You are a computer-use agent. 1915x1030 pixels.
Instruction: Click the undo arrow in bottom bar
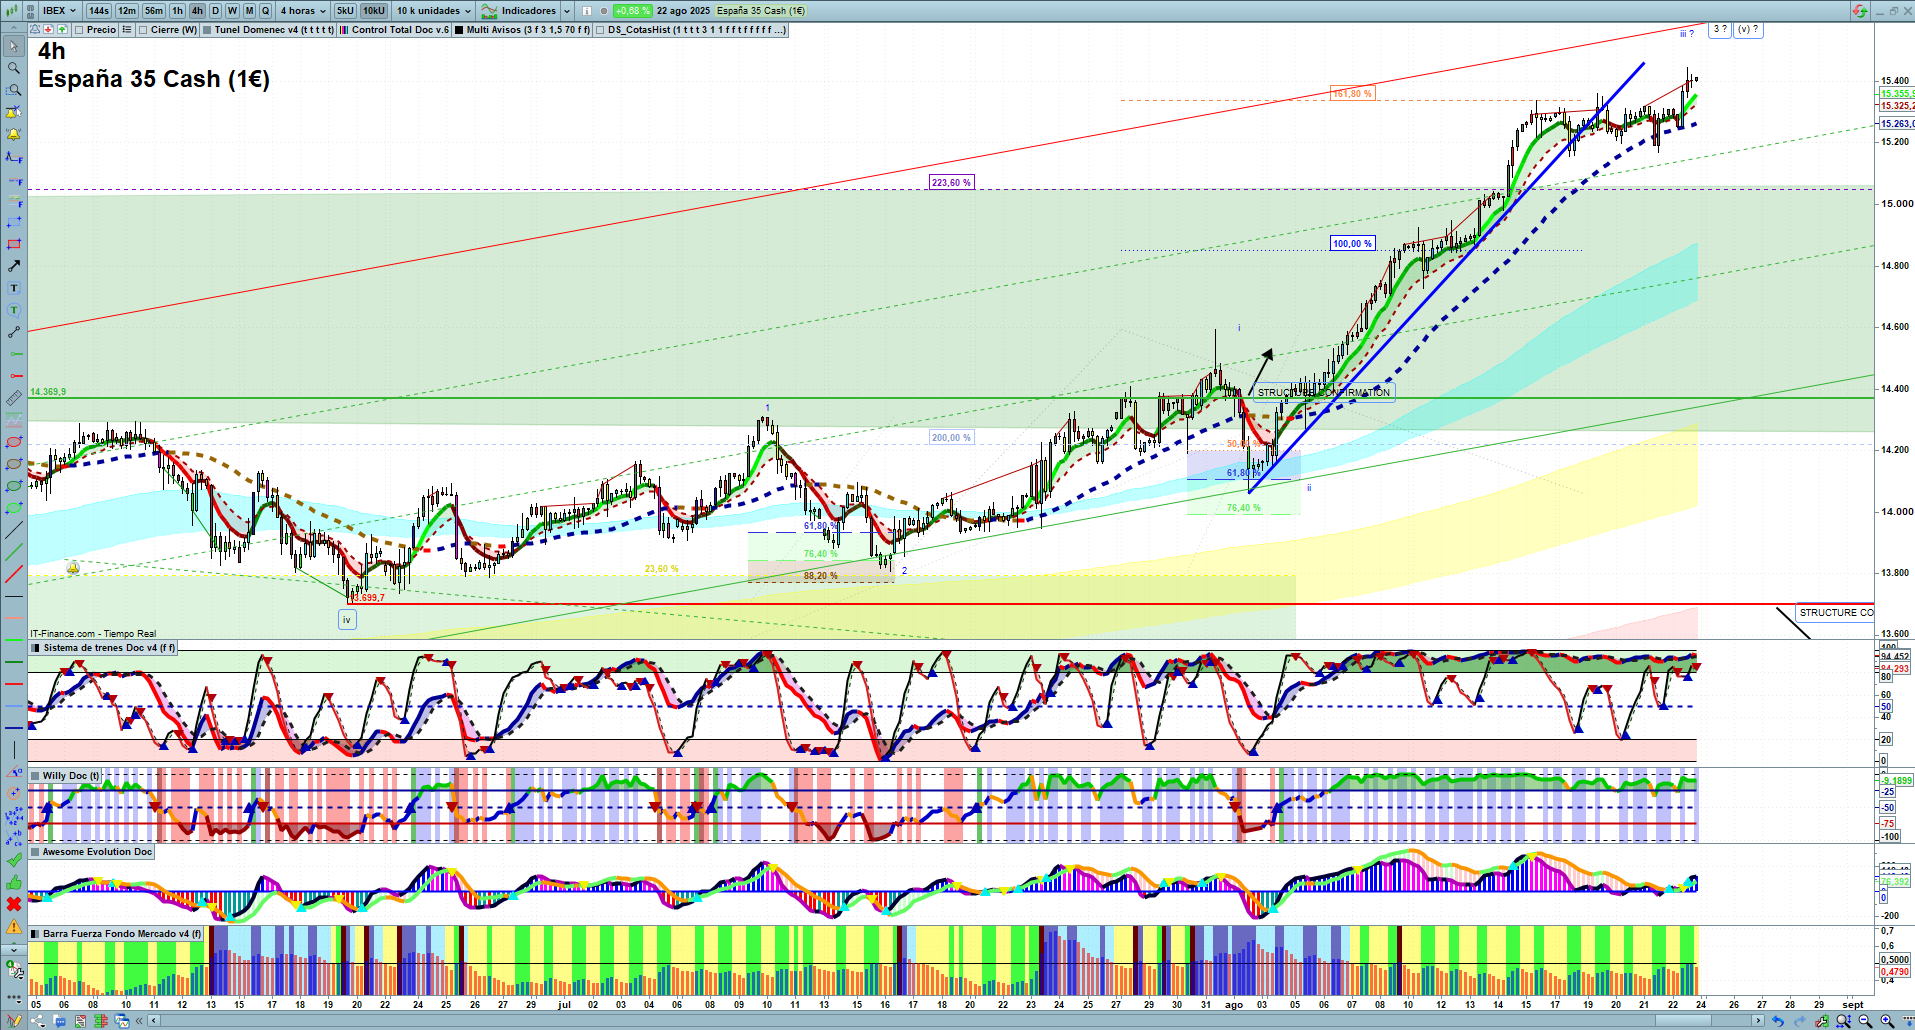pyautogui.click(x=1777, y=1021)
